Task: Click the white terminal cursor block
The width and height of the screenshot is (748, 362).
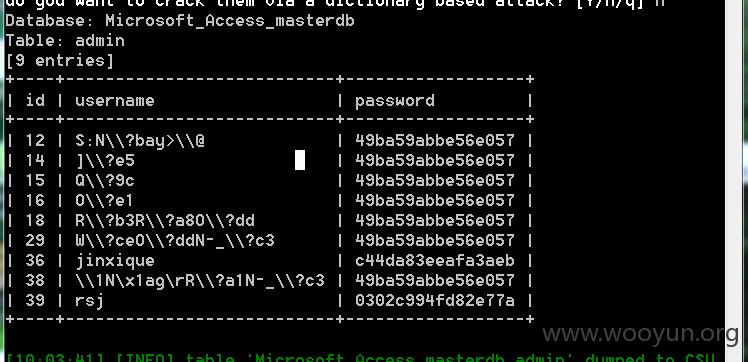Action: point(300,160)
